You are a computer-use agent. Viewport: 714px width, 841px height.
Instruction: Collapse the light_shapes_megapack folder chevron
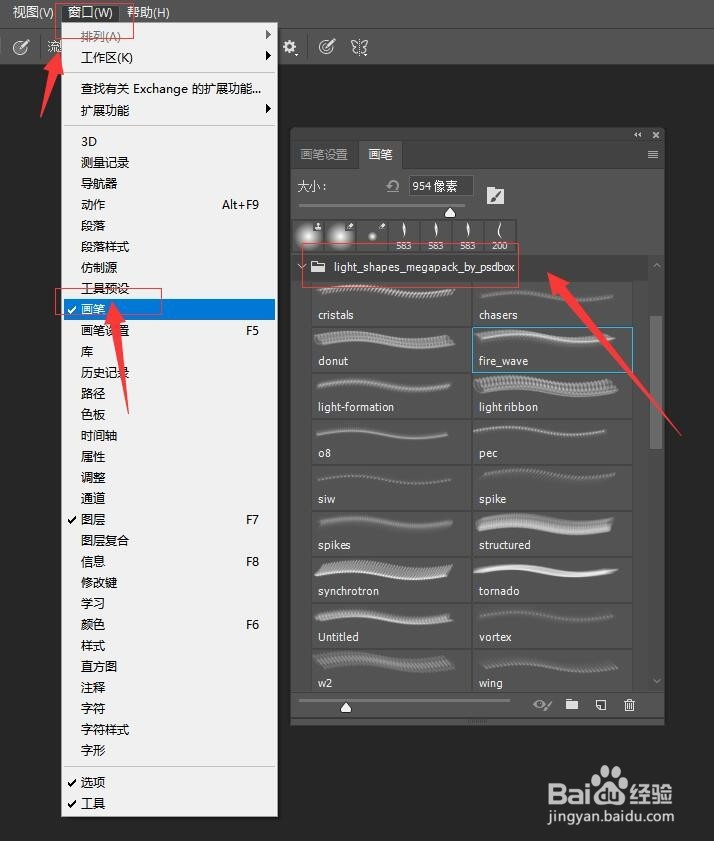click(301, 266)
